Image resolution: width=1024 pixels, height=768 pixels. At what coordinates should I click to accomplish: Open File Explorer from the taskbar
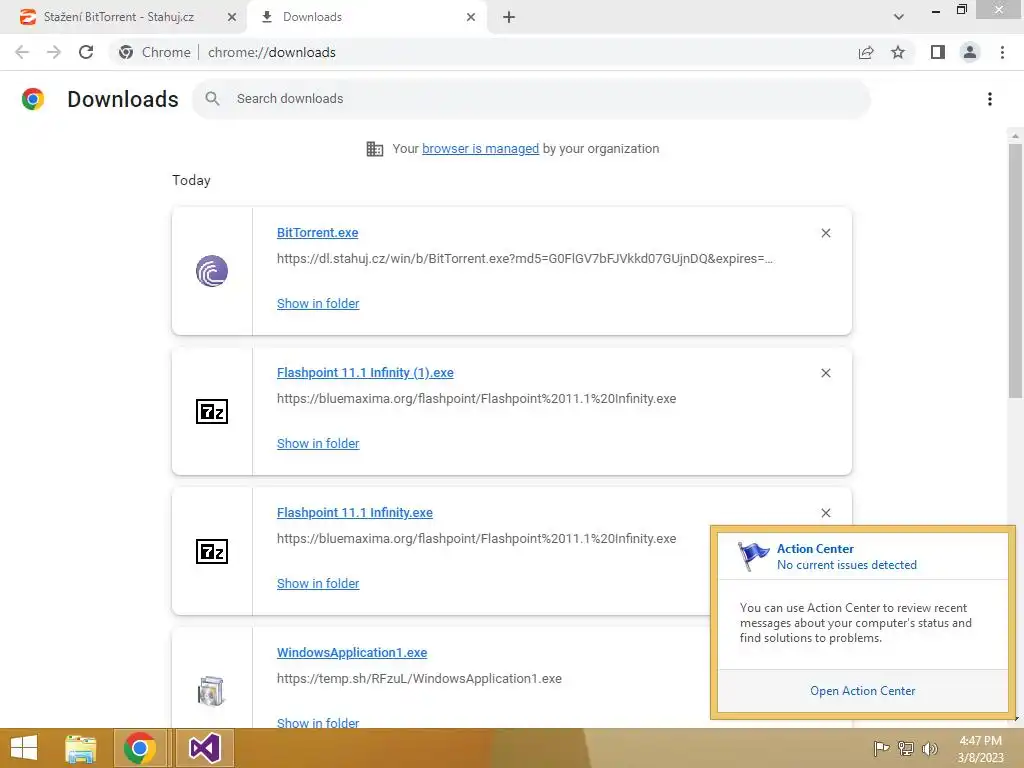(80, 748)
